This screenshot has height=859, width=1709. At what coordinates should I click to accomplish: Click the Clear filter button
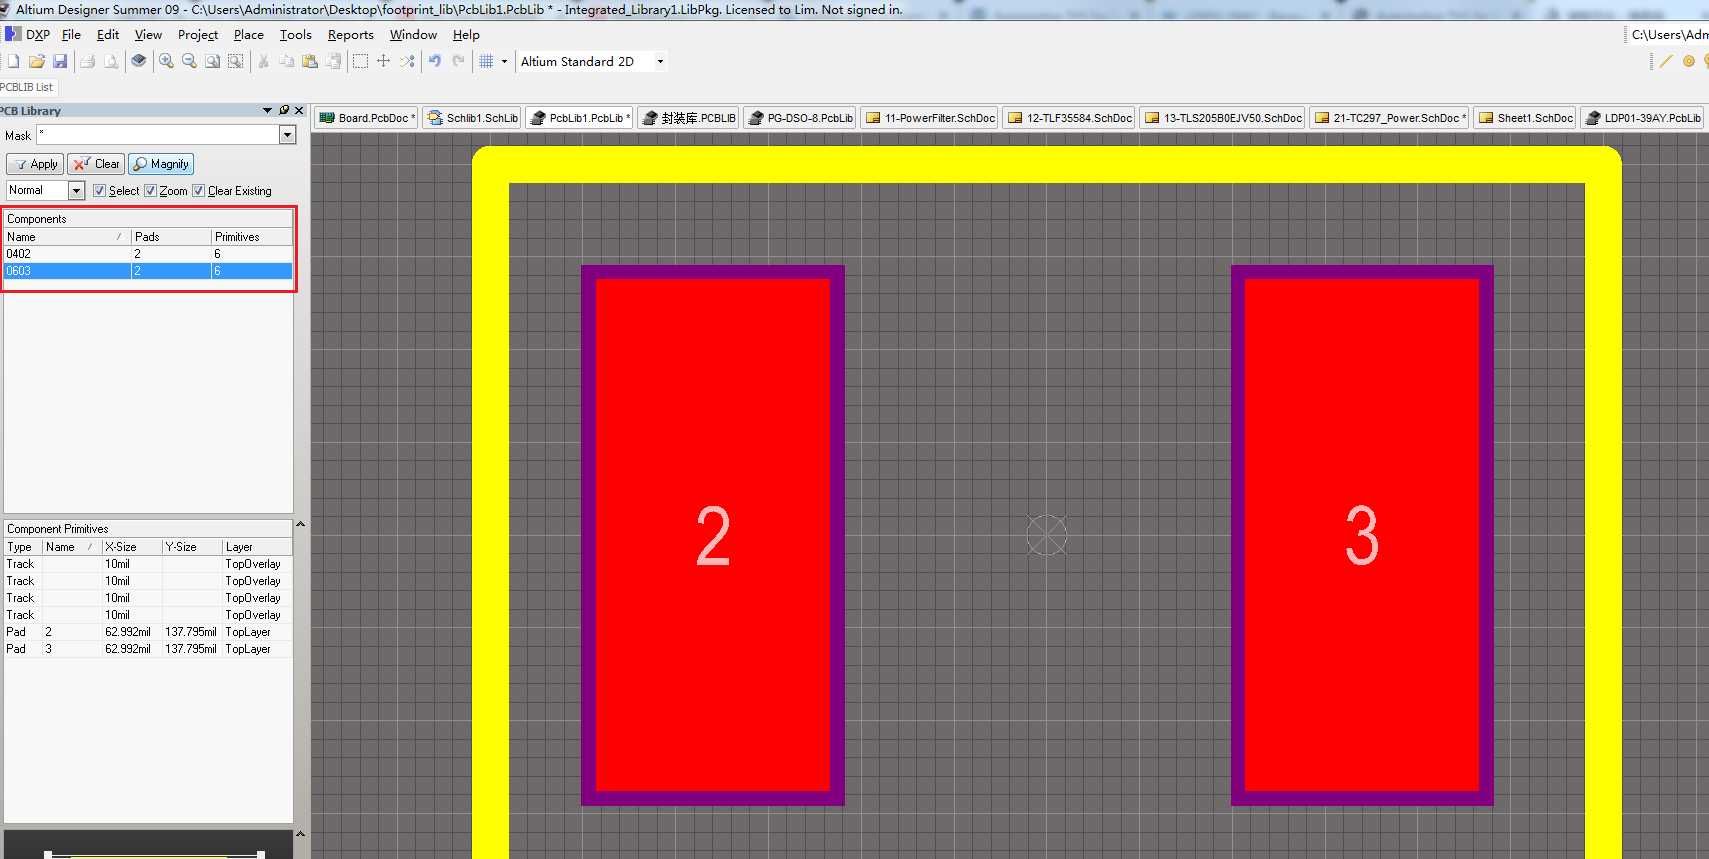tap(96, 164)
